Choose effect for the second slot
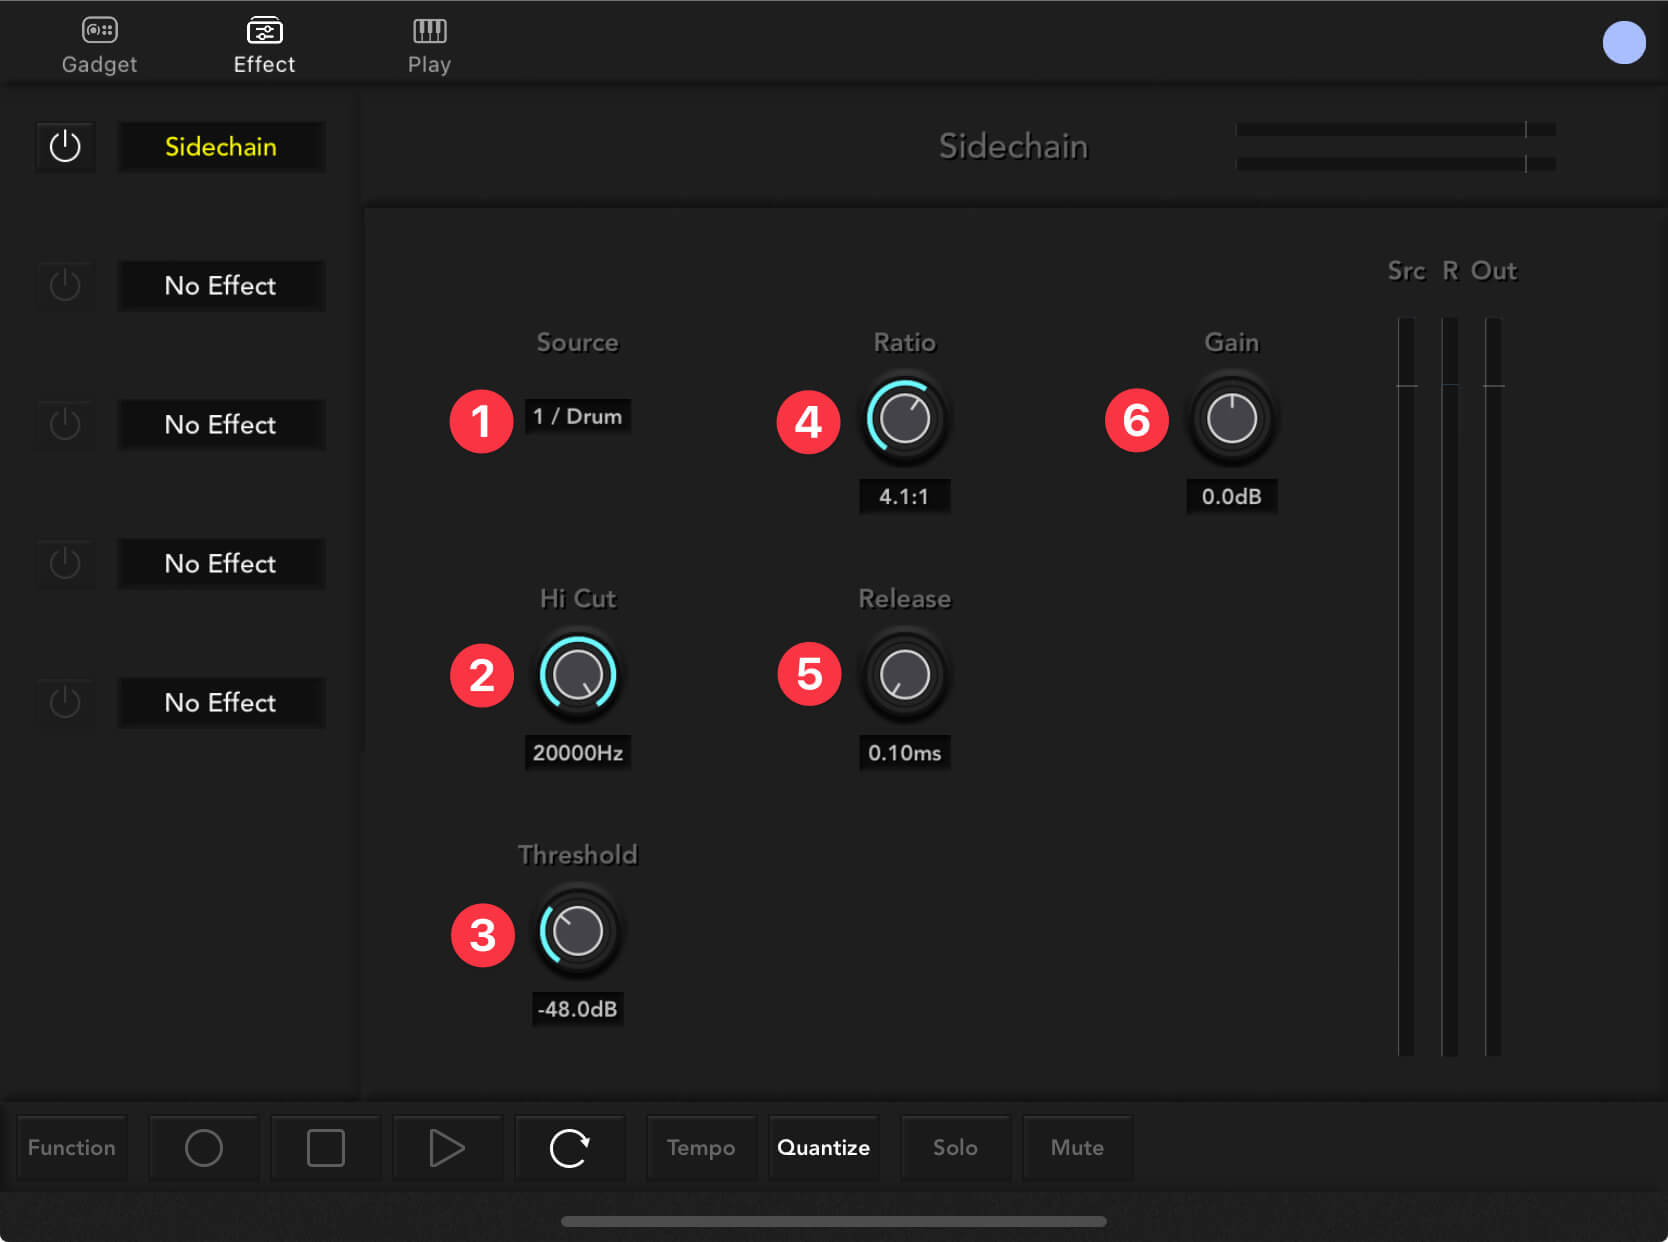Image resolution: width=1668 pixels, height=1242 pixels. (x=221, y=286)
